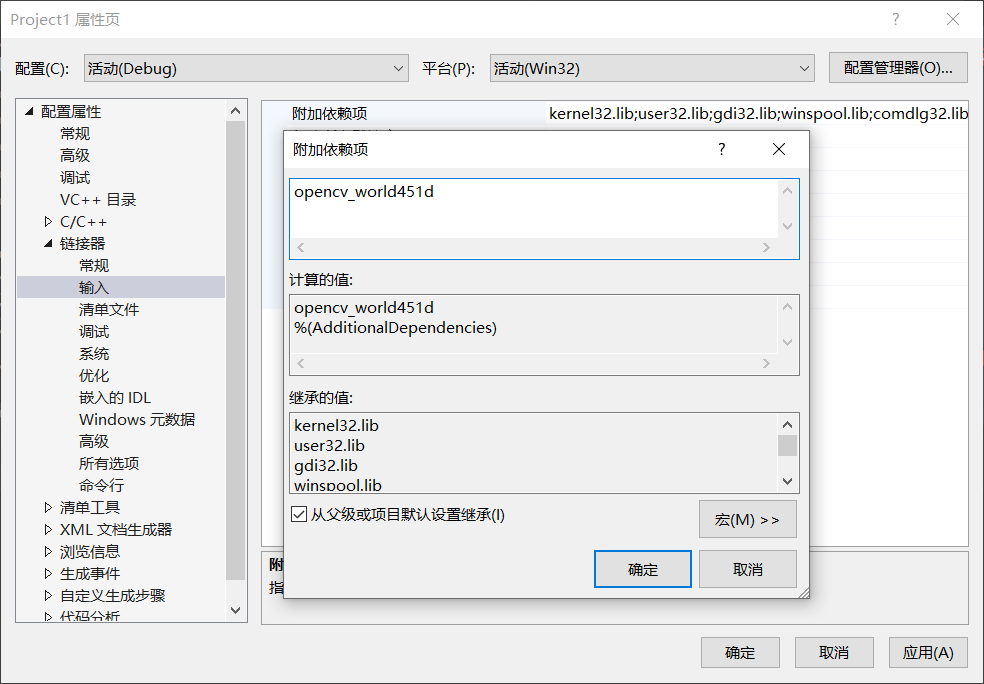This screenshot has width=984, height=684.
Task: Click 应用(A) button
Action: (928, 653)
